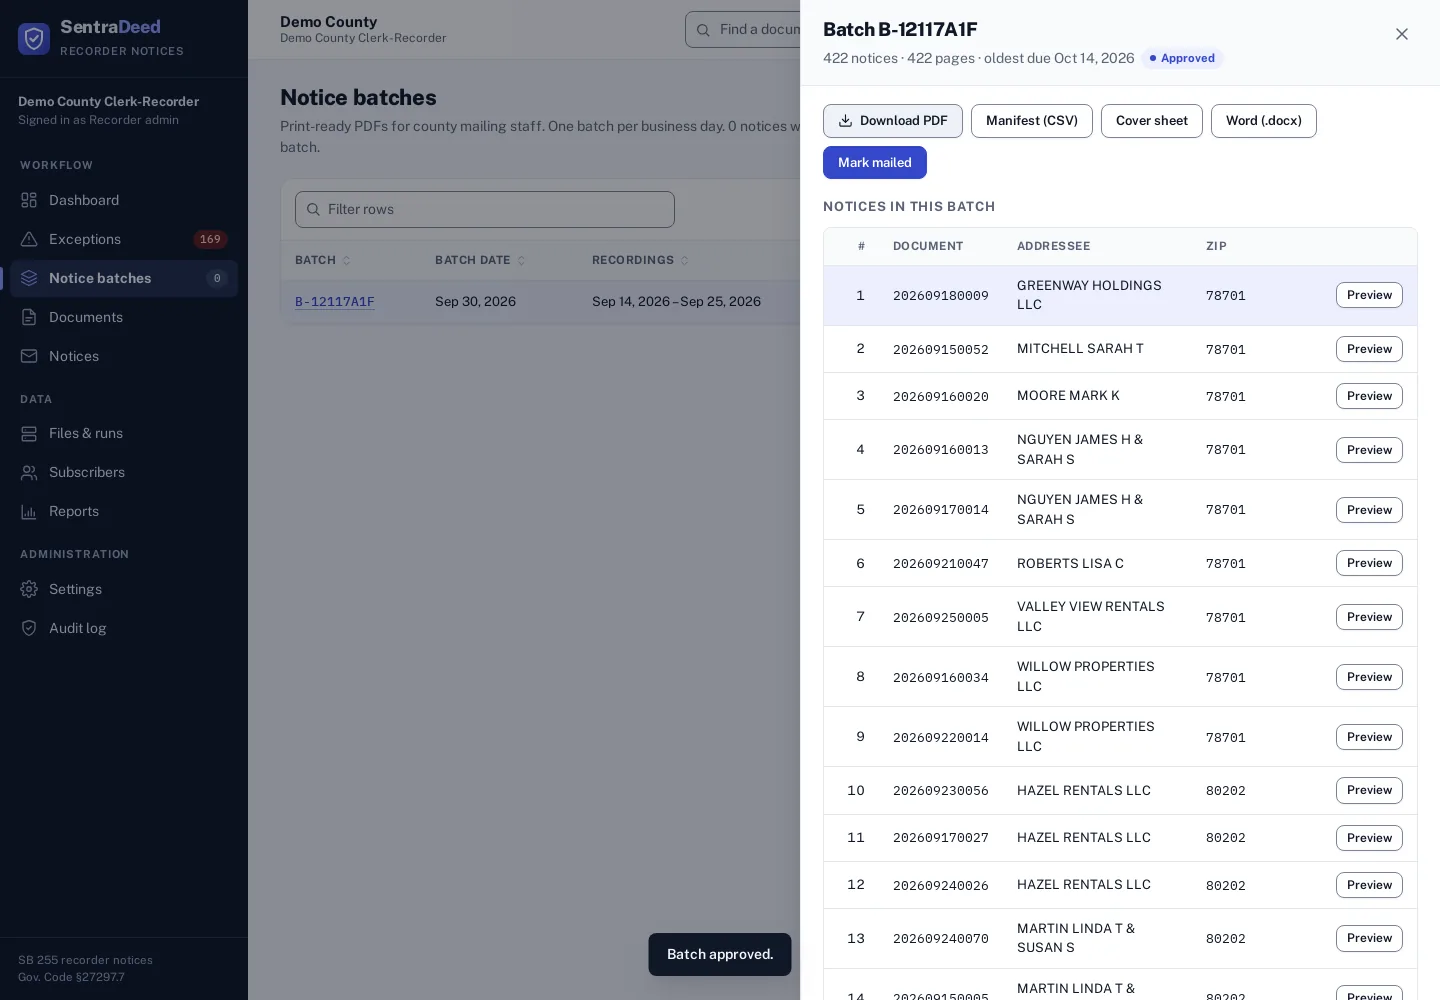Select Notice batches in the sidebar
The image size is (1440, 1000).
click(124, 278)
